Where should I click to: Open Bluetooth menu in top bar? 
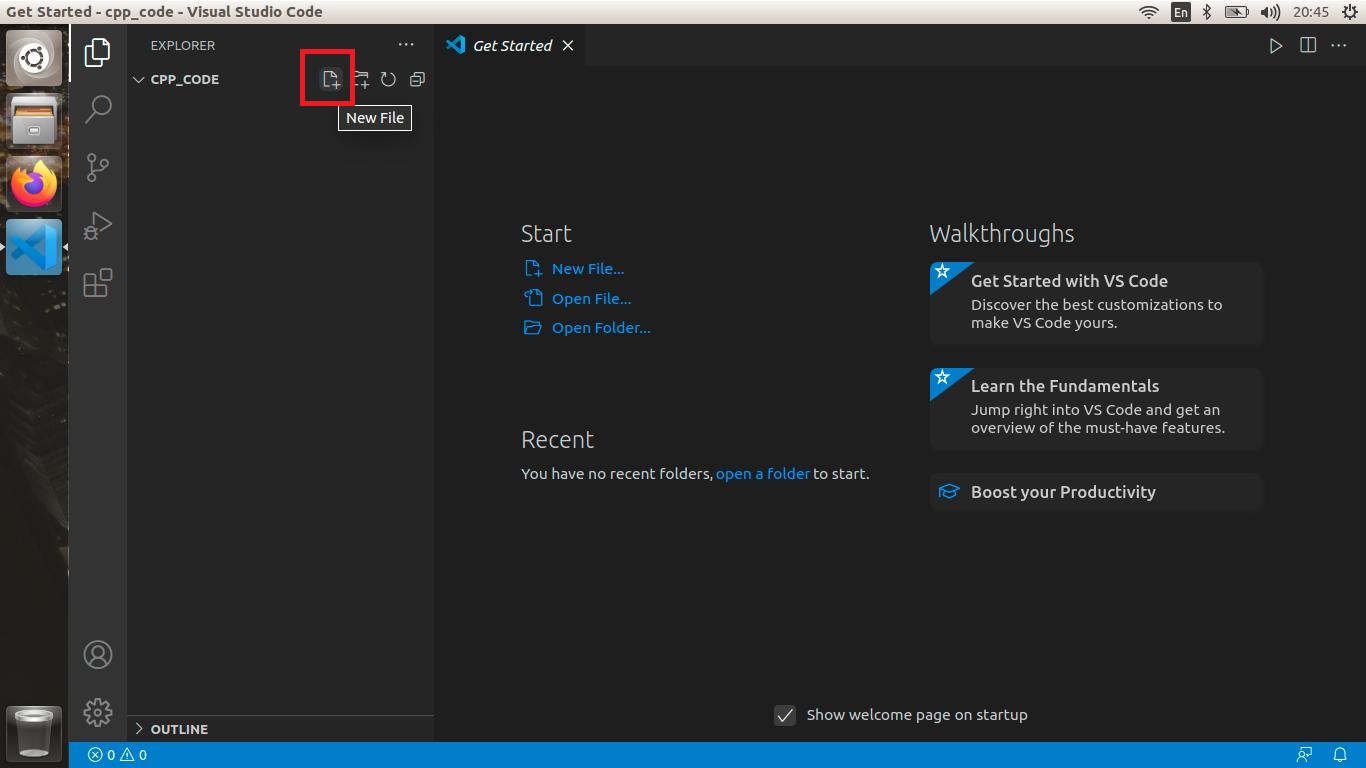click(1207, 12)
